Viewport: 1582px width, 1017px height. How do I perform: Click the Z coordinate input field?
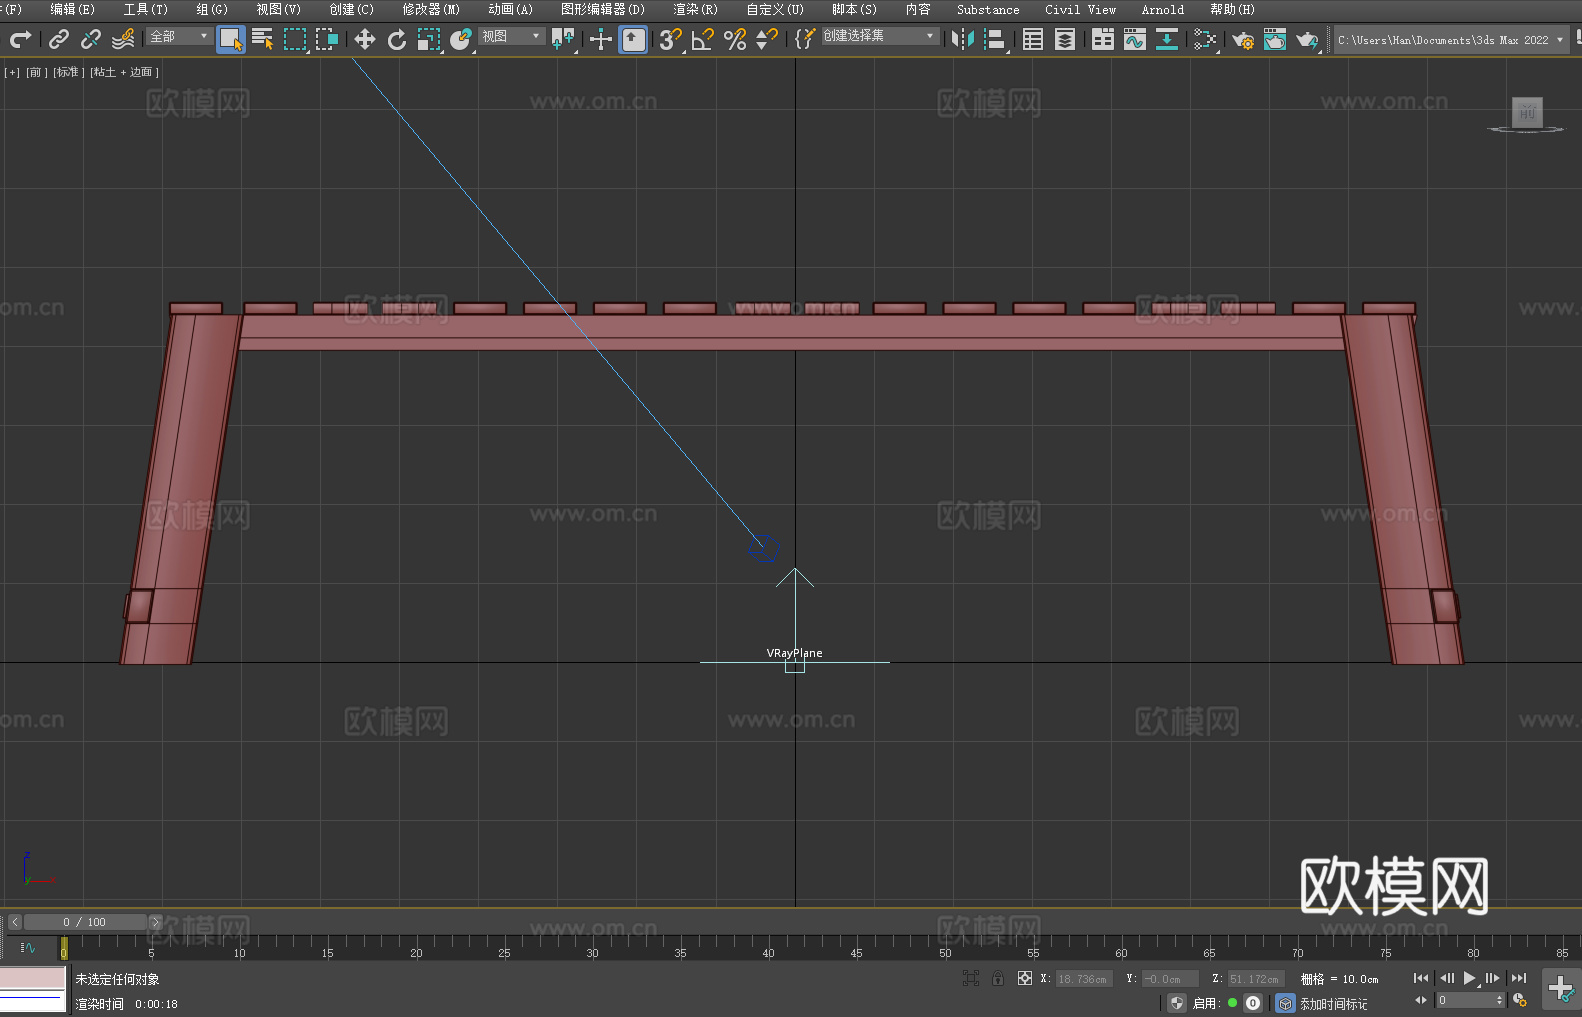click(1255, 979)
